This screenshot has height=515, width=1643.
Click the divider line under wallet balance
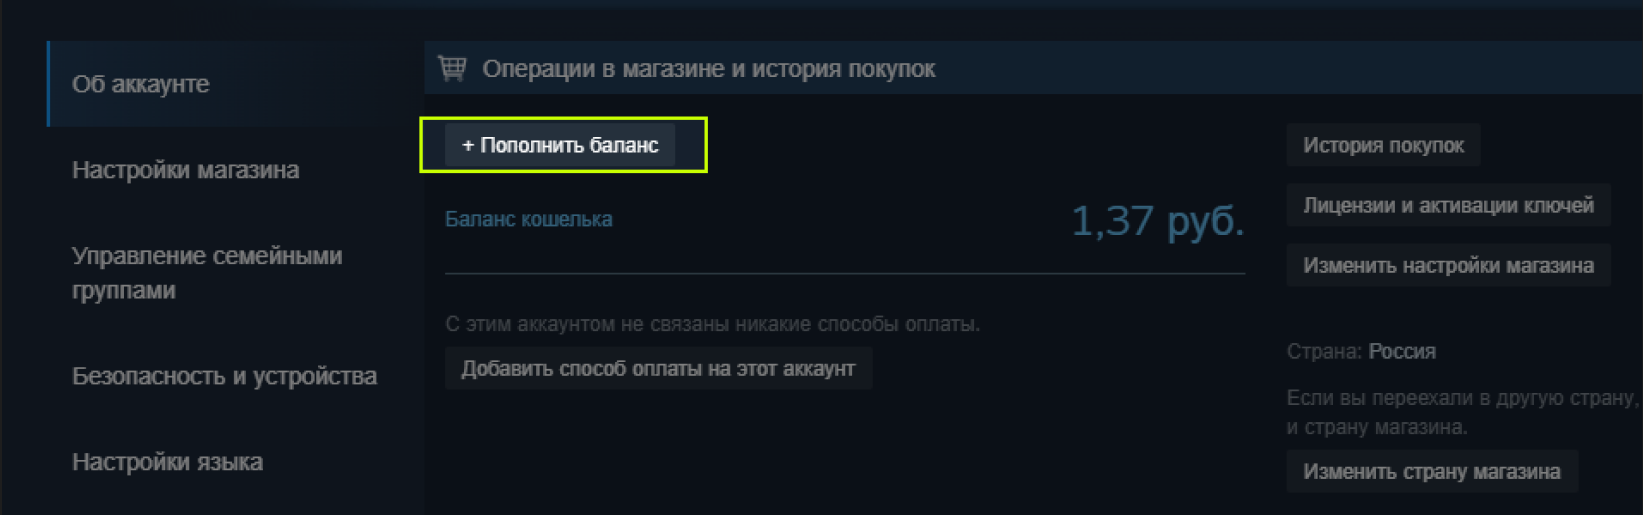point(845,273)
